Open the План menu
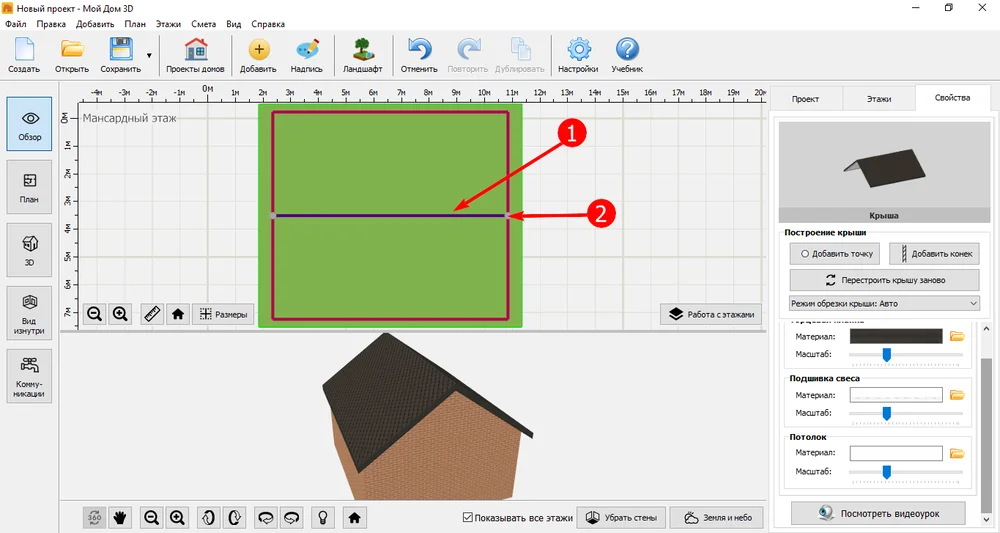 (135, 24)
